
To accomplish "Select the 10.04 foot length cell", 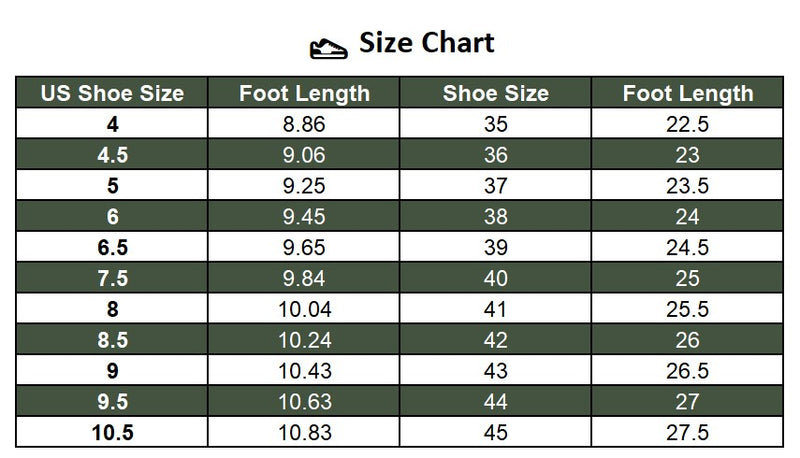I will (x=304, y=309).
